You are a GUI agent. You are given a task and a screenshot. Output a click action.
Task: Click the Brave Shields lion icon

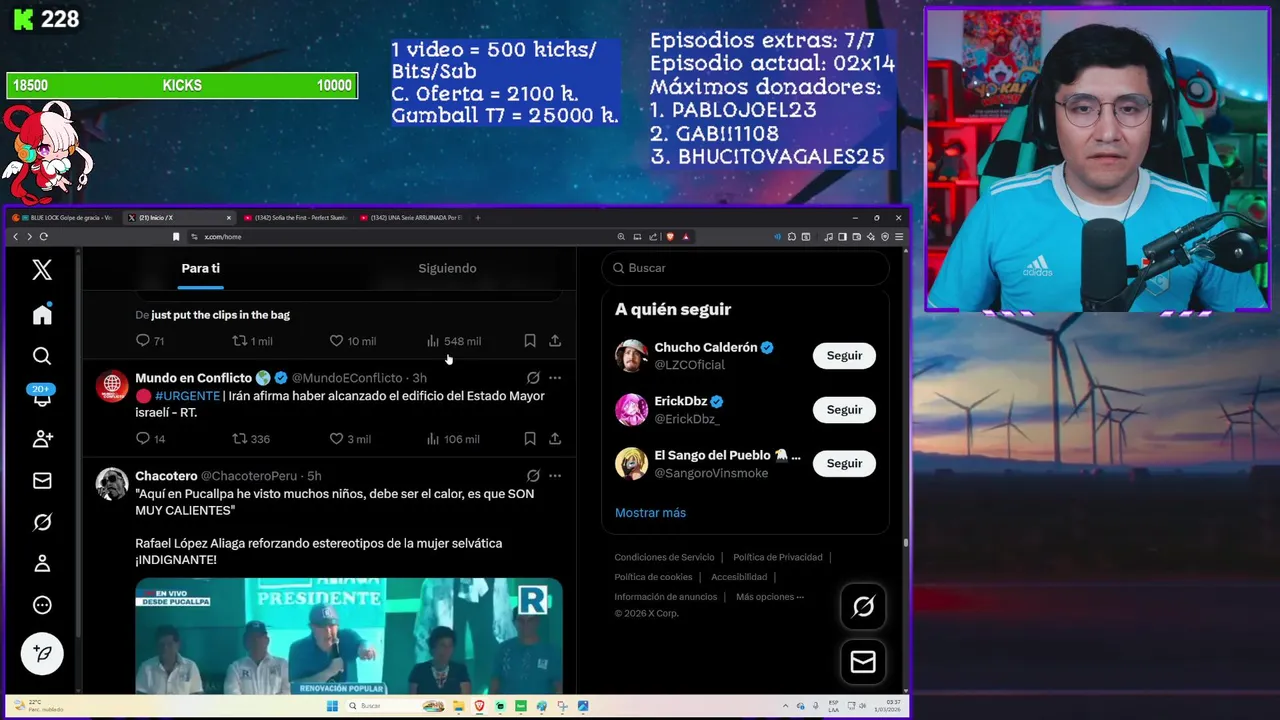pyautogui.click(x=670, y=237)
